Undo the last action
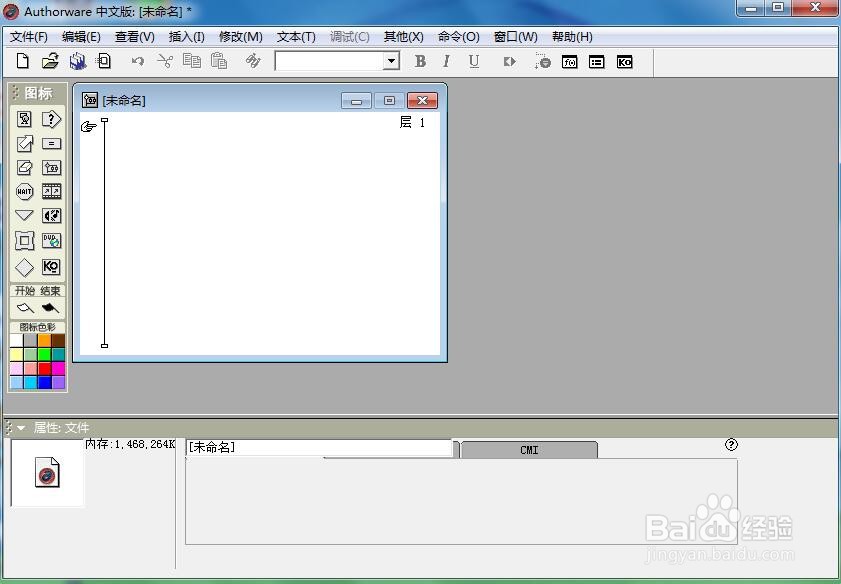 point(138,62)
